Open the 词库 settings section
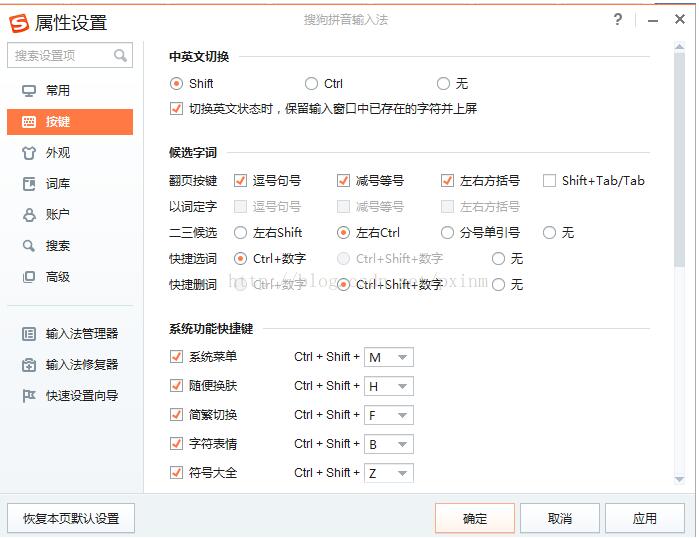699x538 pixels. 70,184
